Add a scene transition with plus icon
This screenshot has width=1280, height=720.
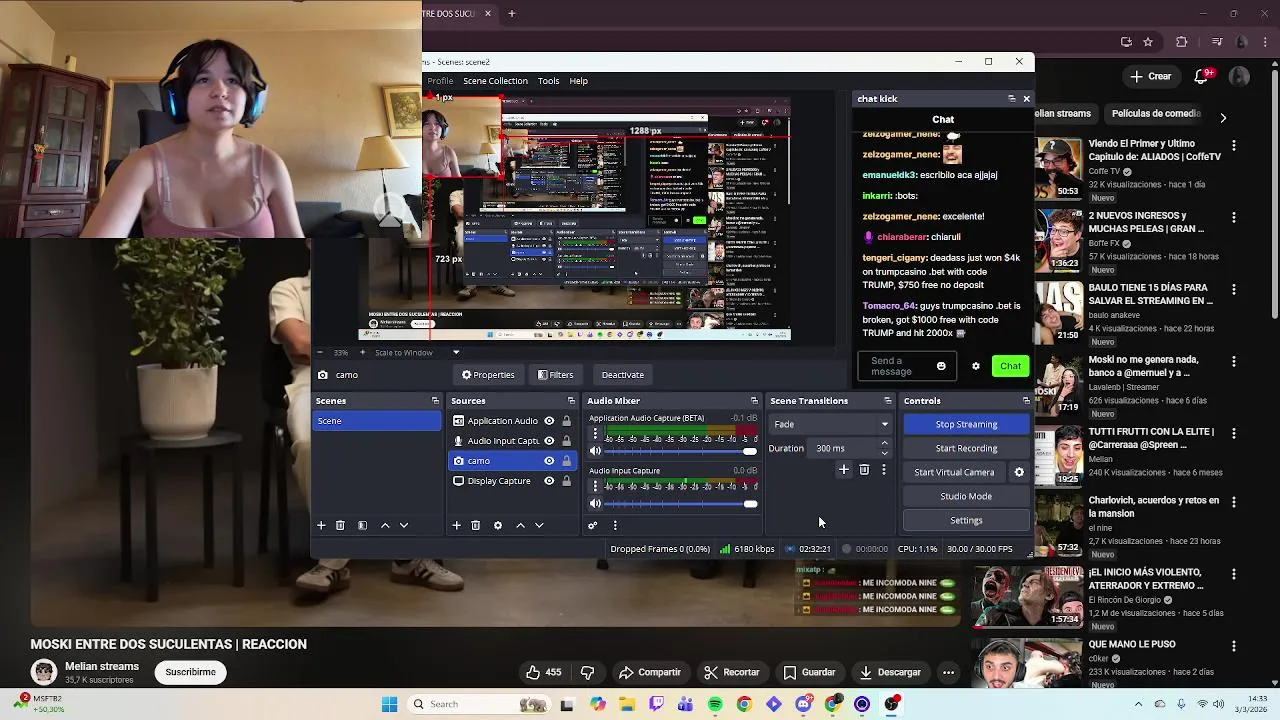click(844, 470)
